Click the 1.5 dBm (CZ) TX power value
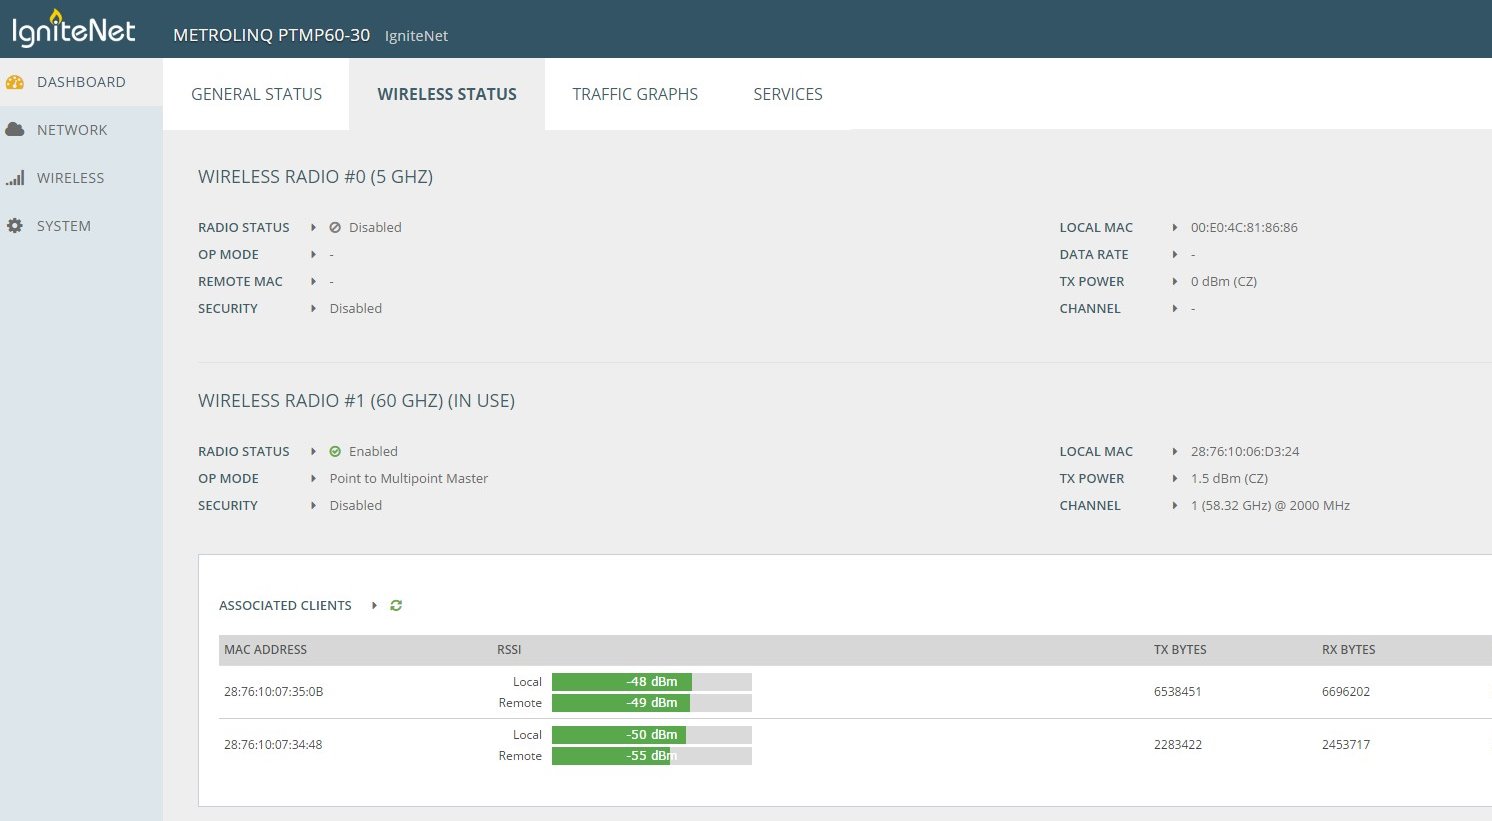 tap(1229, 479)
